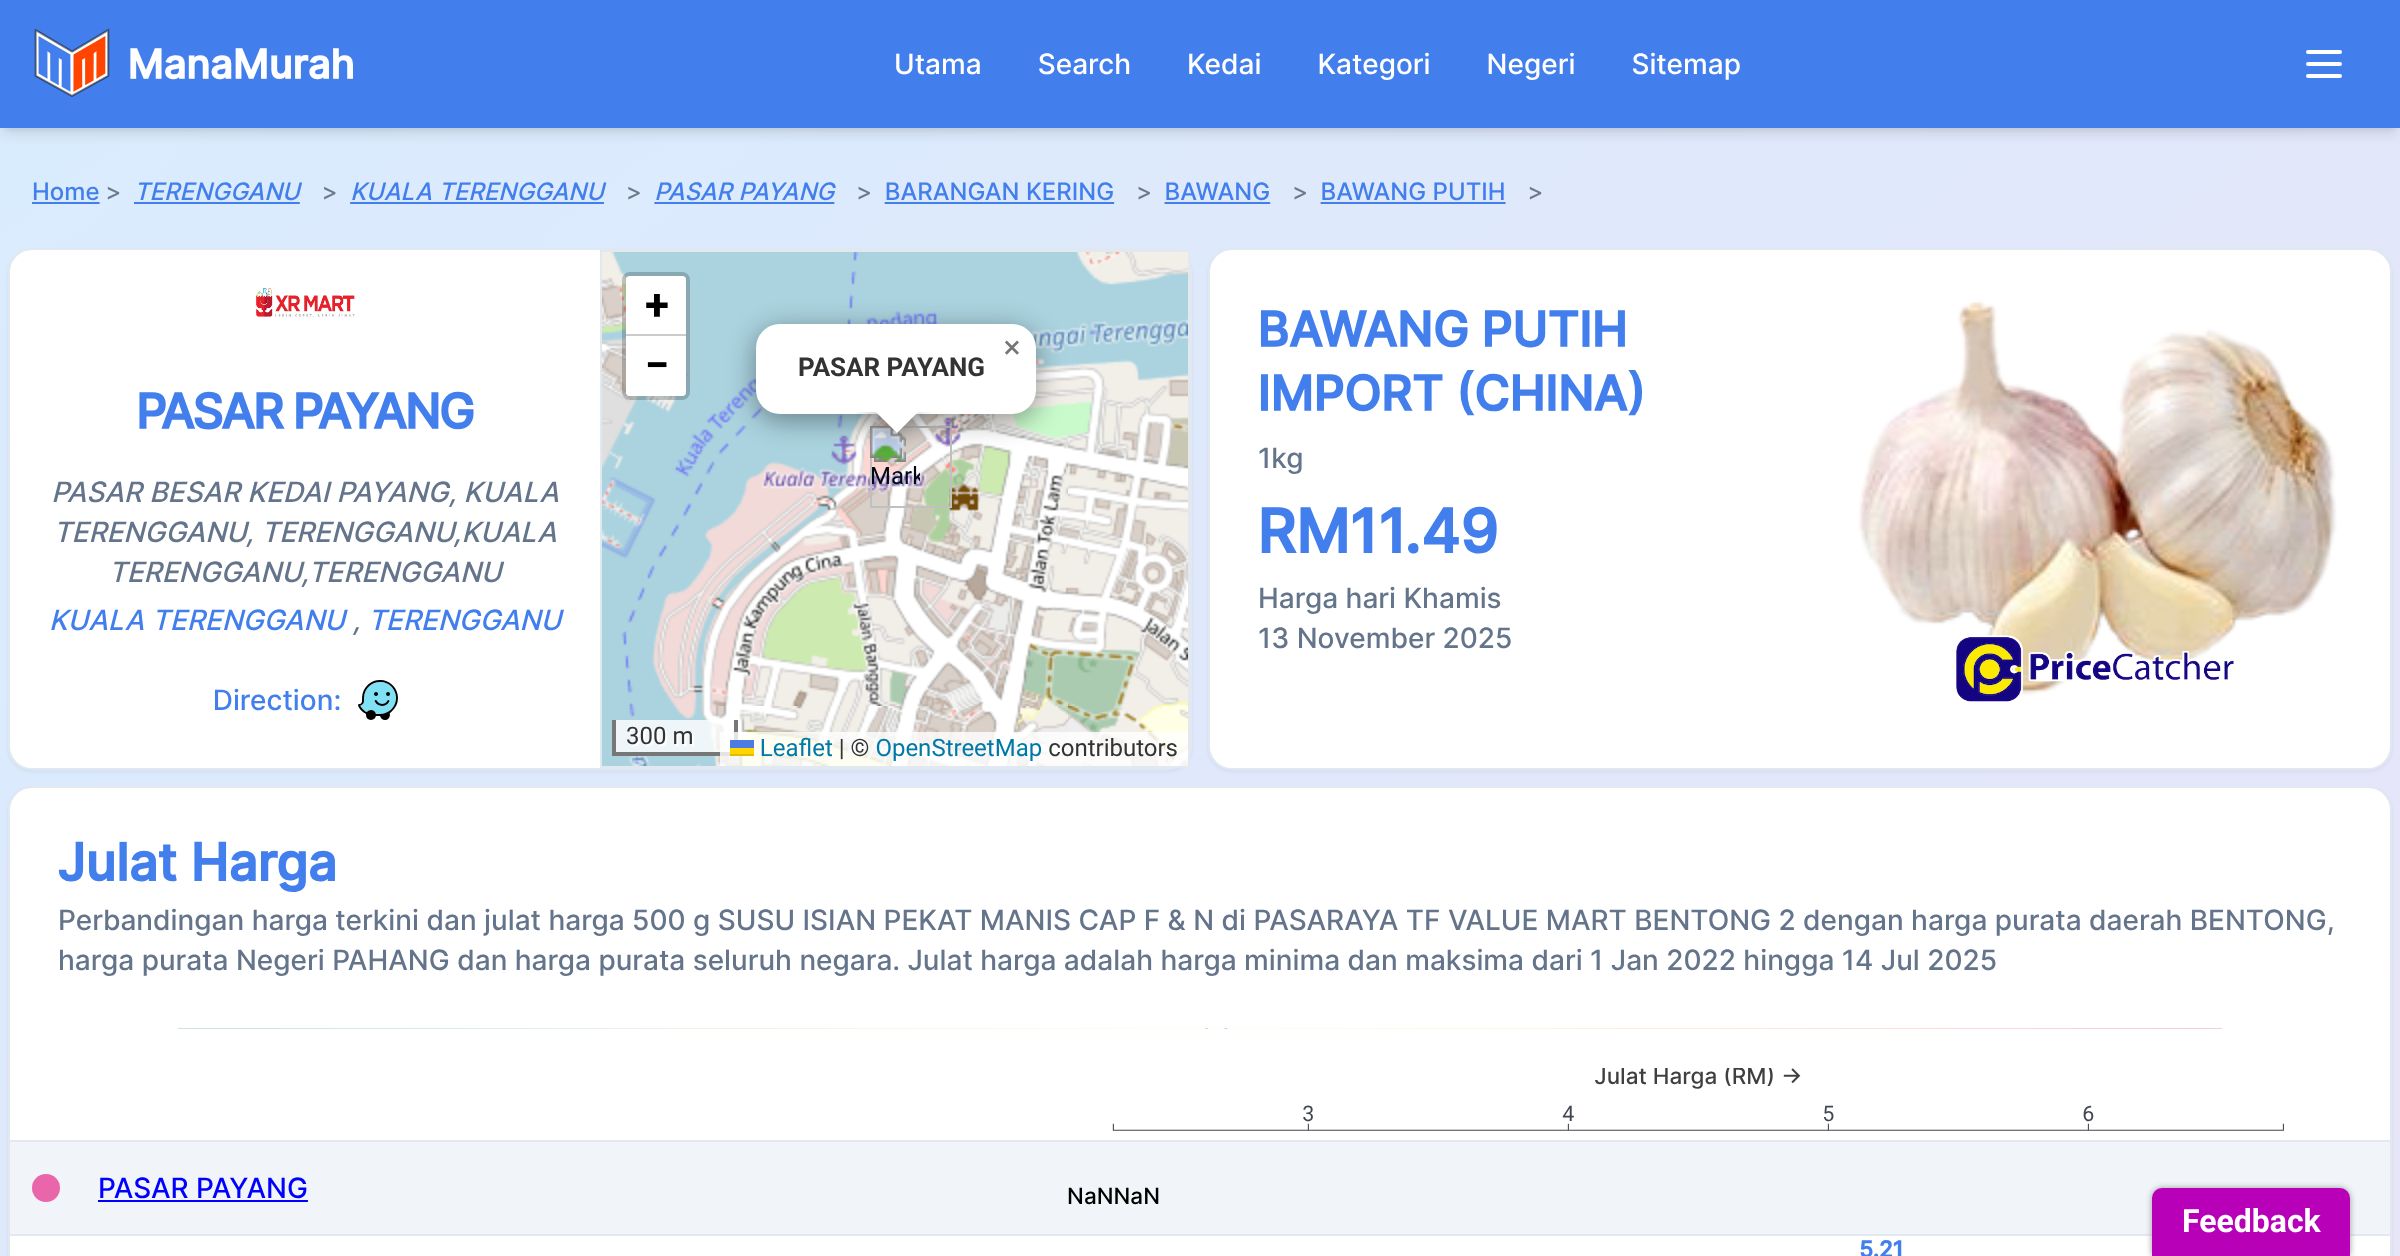The image size is (2400, 1256).
Task: Open Waze direction icon
Action: pos(378,700)
